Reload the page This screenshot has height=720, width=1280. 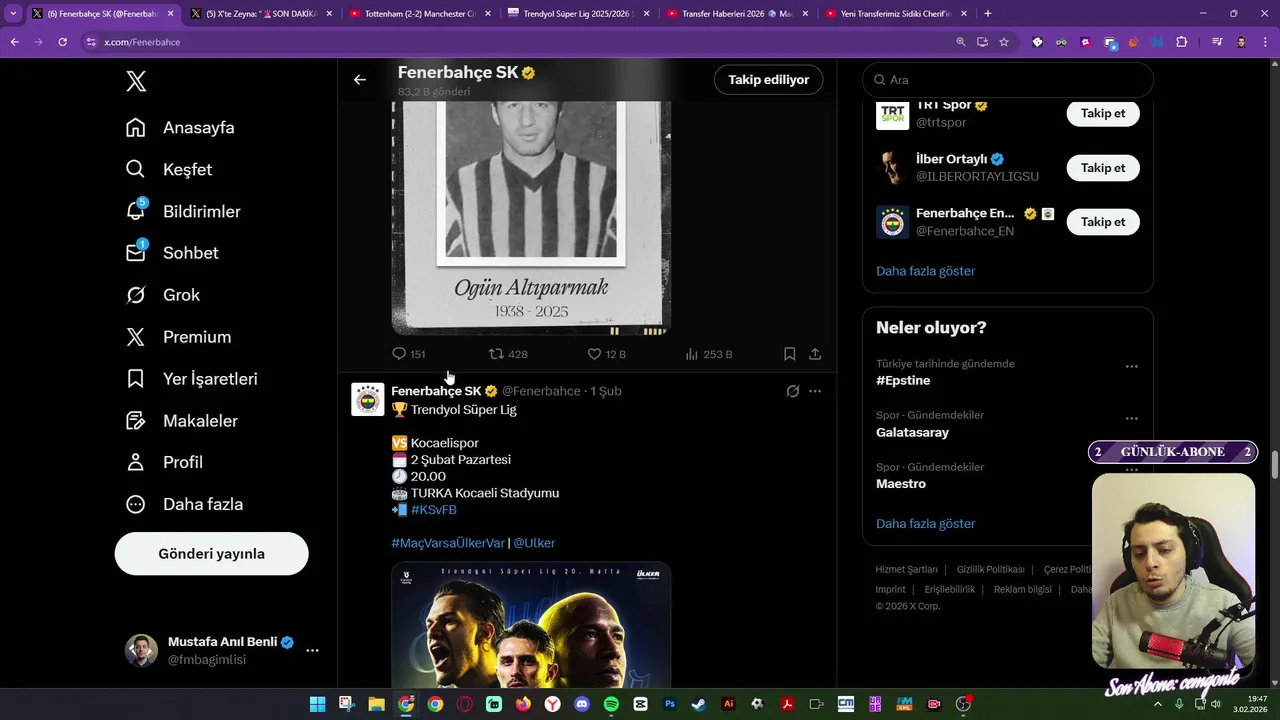coord(62,42)
